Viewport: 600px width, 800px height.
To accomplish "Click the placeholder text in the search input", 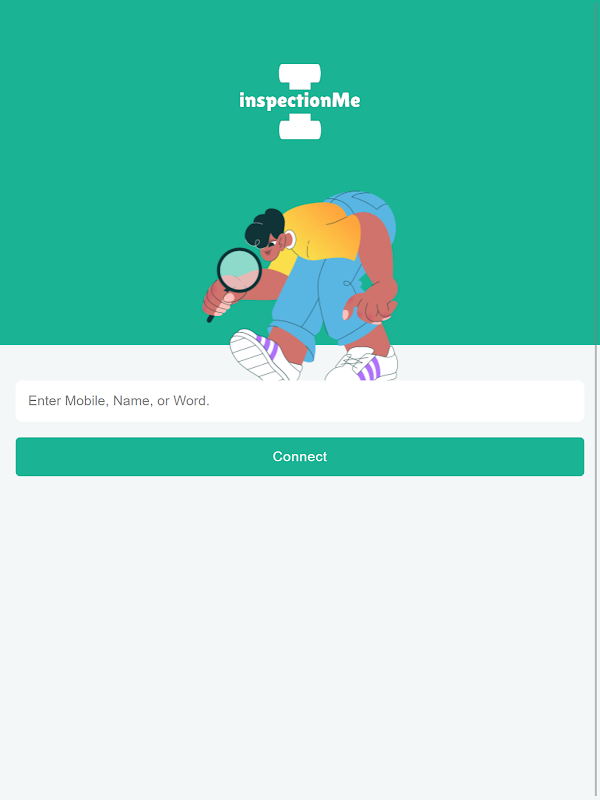I will (x=119, y=401).
